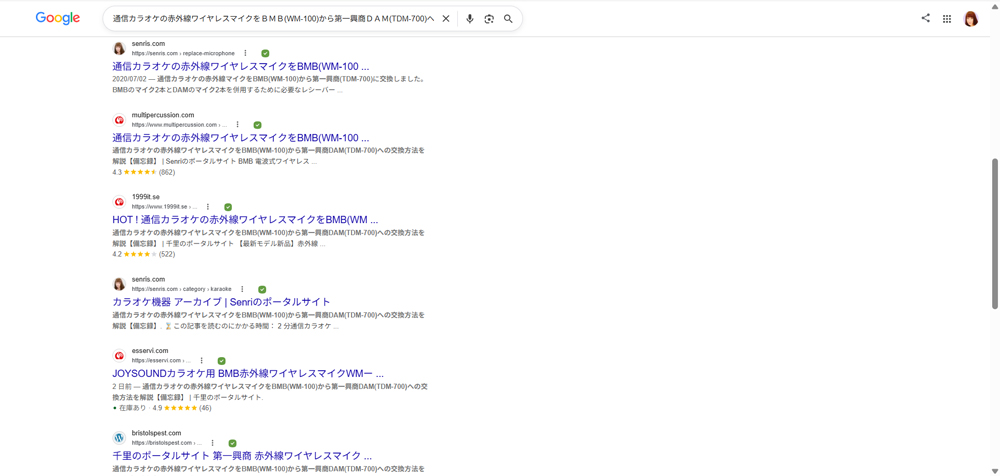Screen dimensions: 1000x476
Task: Open the 'JOYSOUNDカラオケ用 BMB赤外線' result link
Action: [248, 373]
